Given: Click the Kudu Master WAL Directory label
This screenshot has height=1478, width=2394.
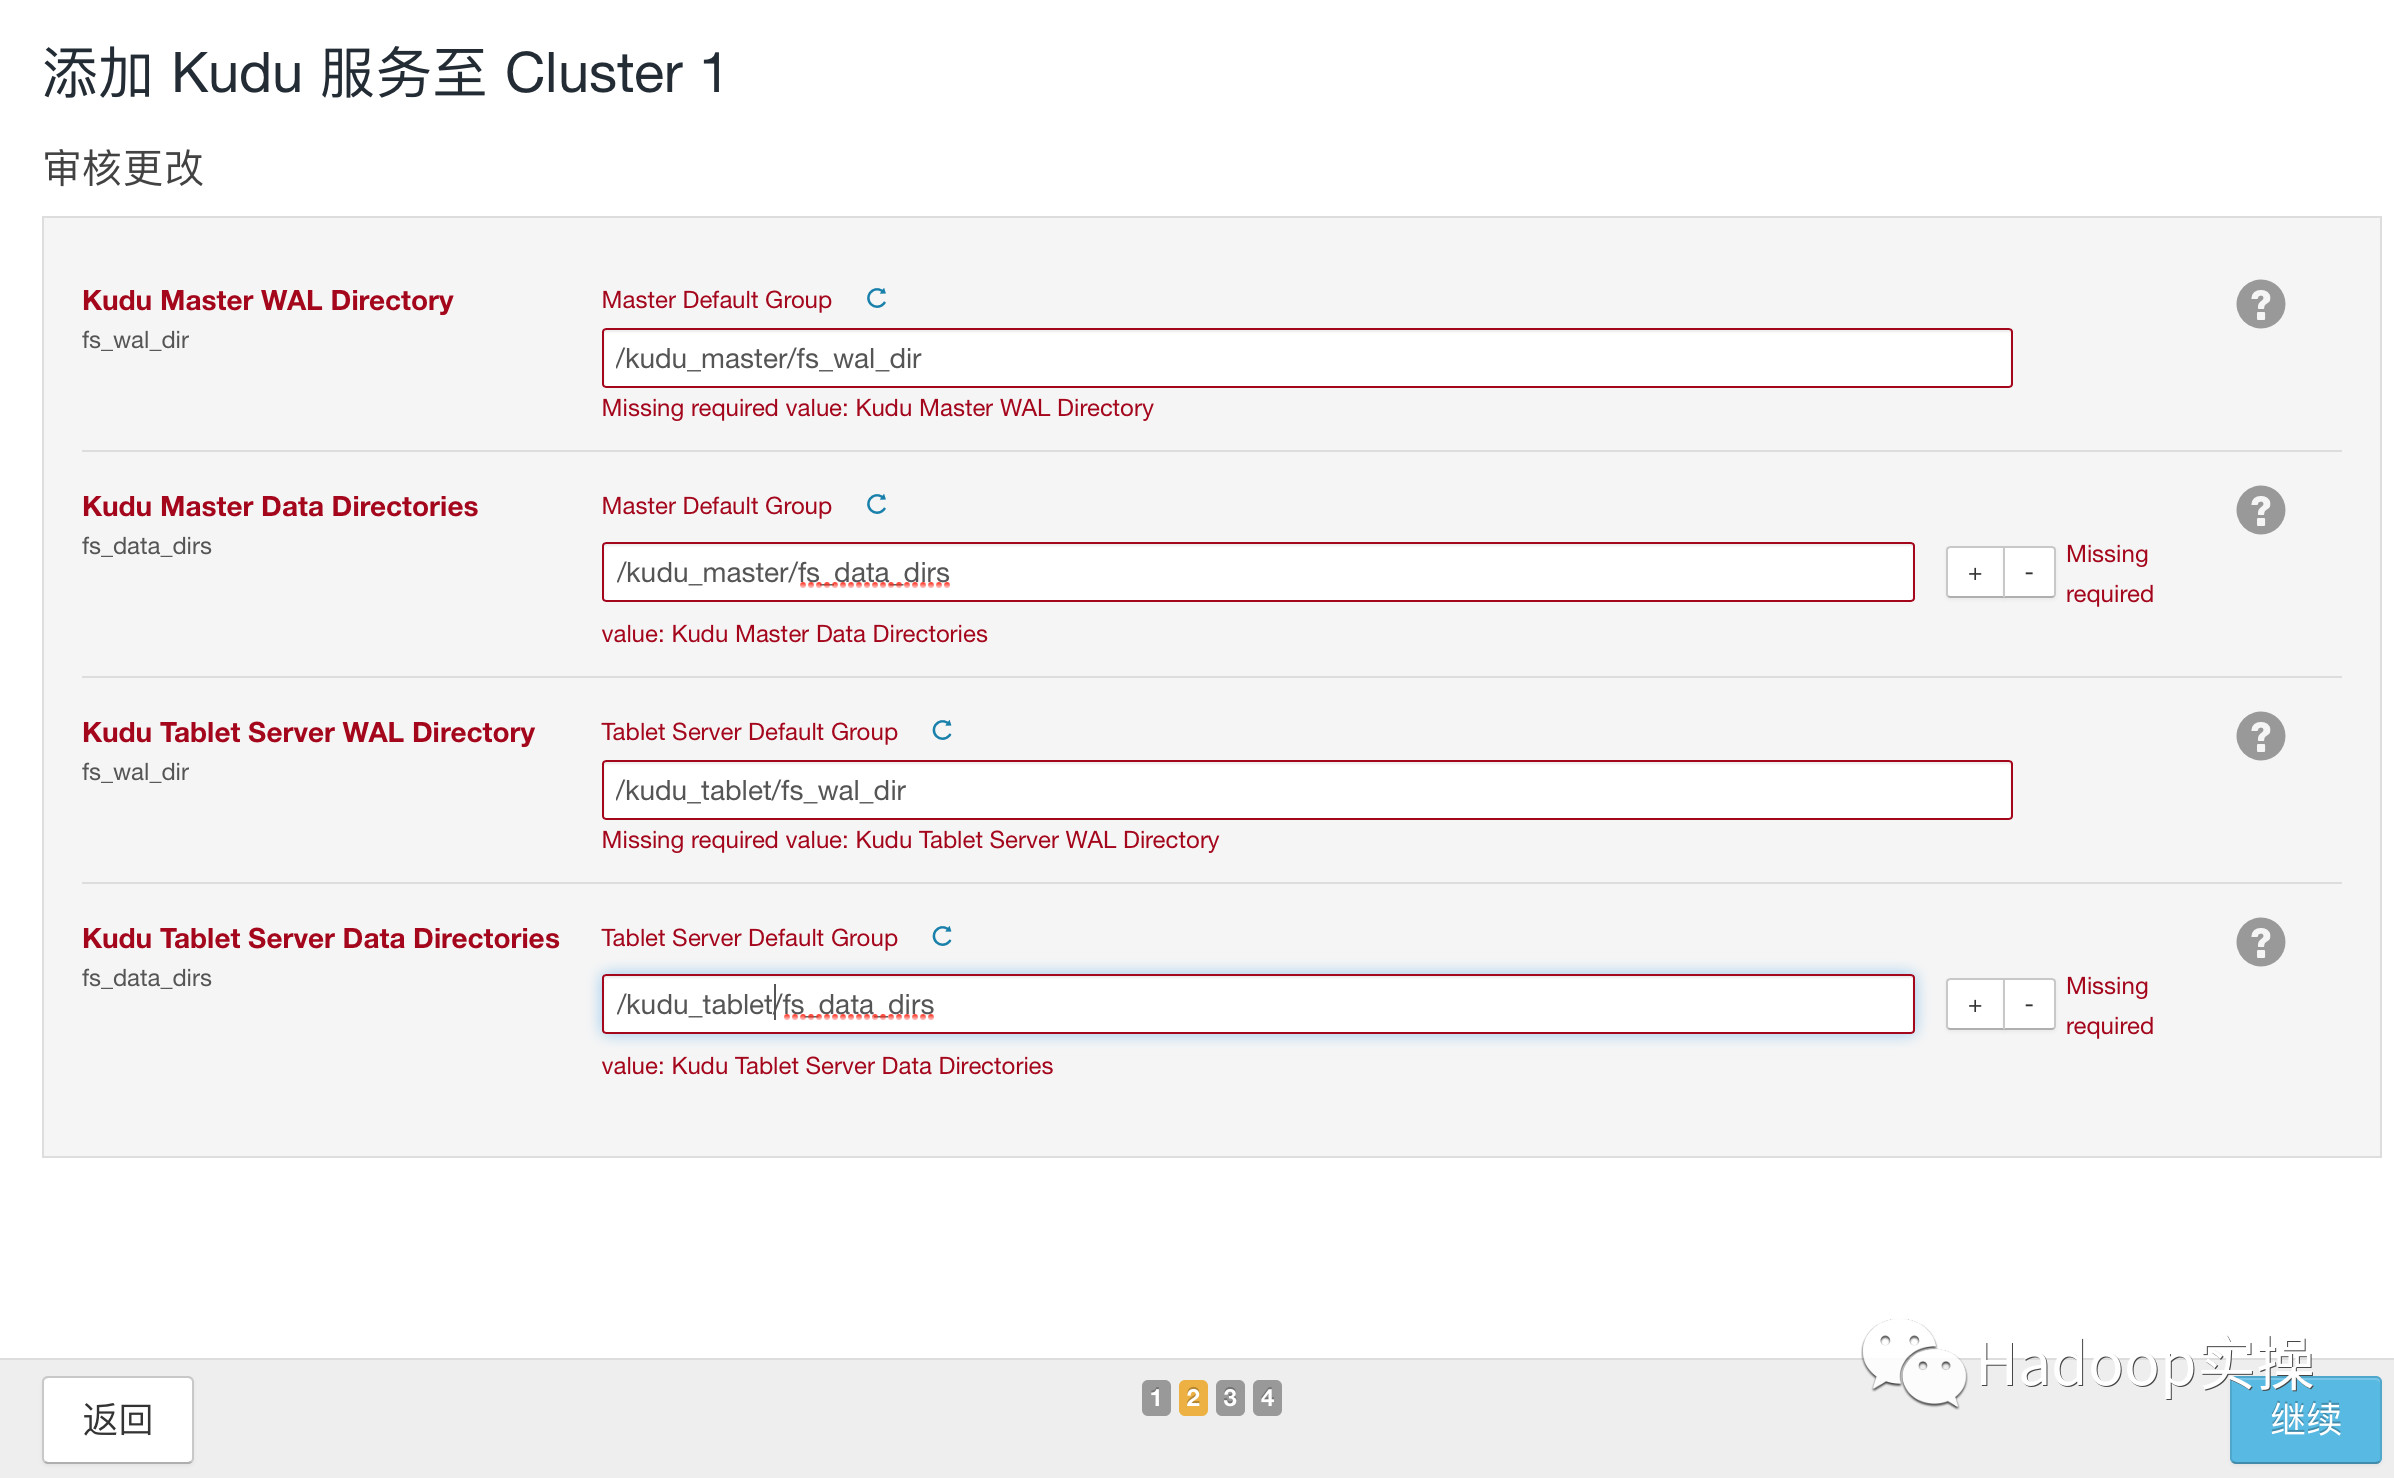Looking at the screenshot, I should (267, 300).
